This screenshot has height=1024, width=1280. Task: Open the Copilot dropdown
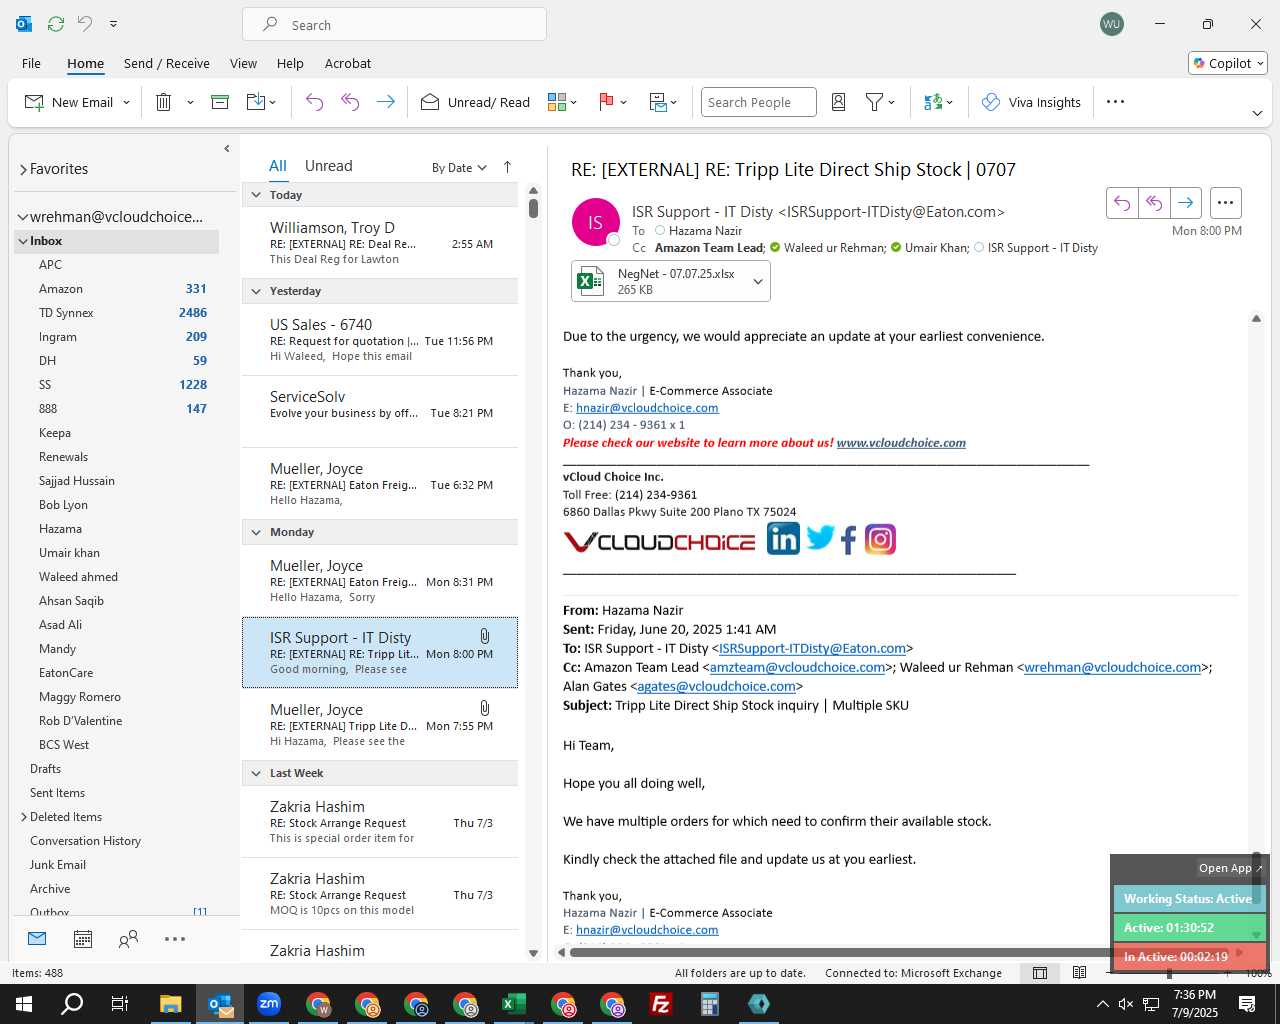1228,63
